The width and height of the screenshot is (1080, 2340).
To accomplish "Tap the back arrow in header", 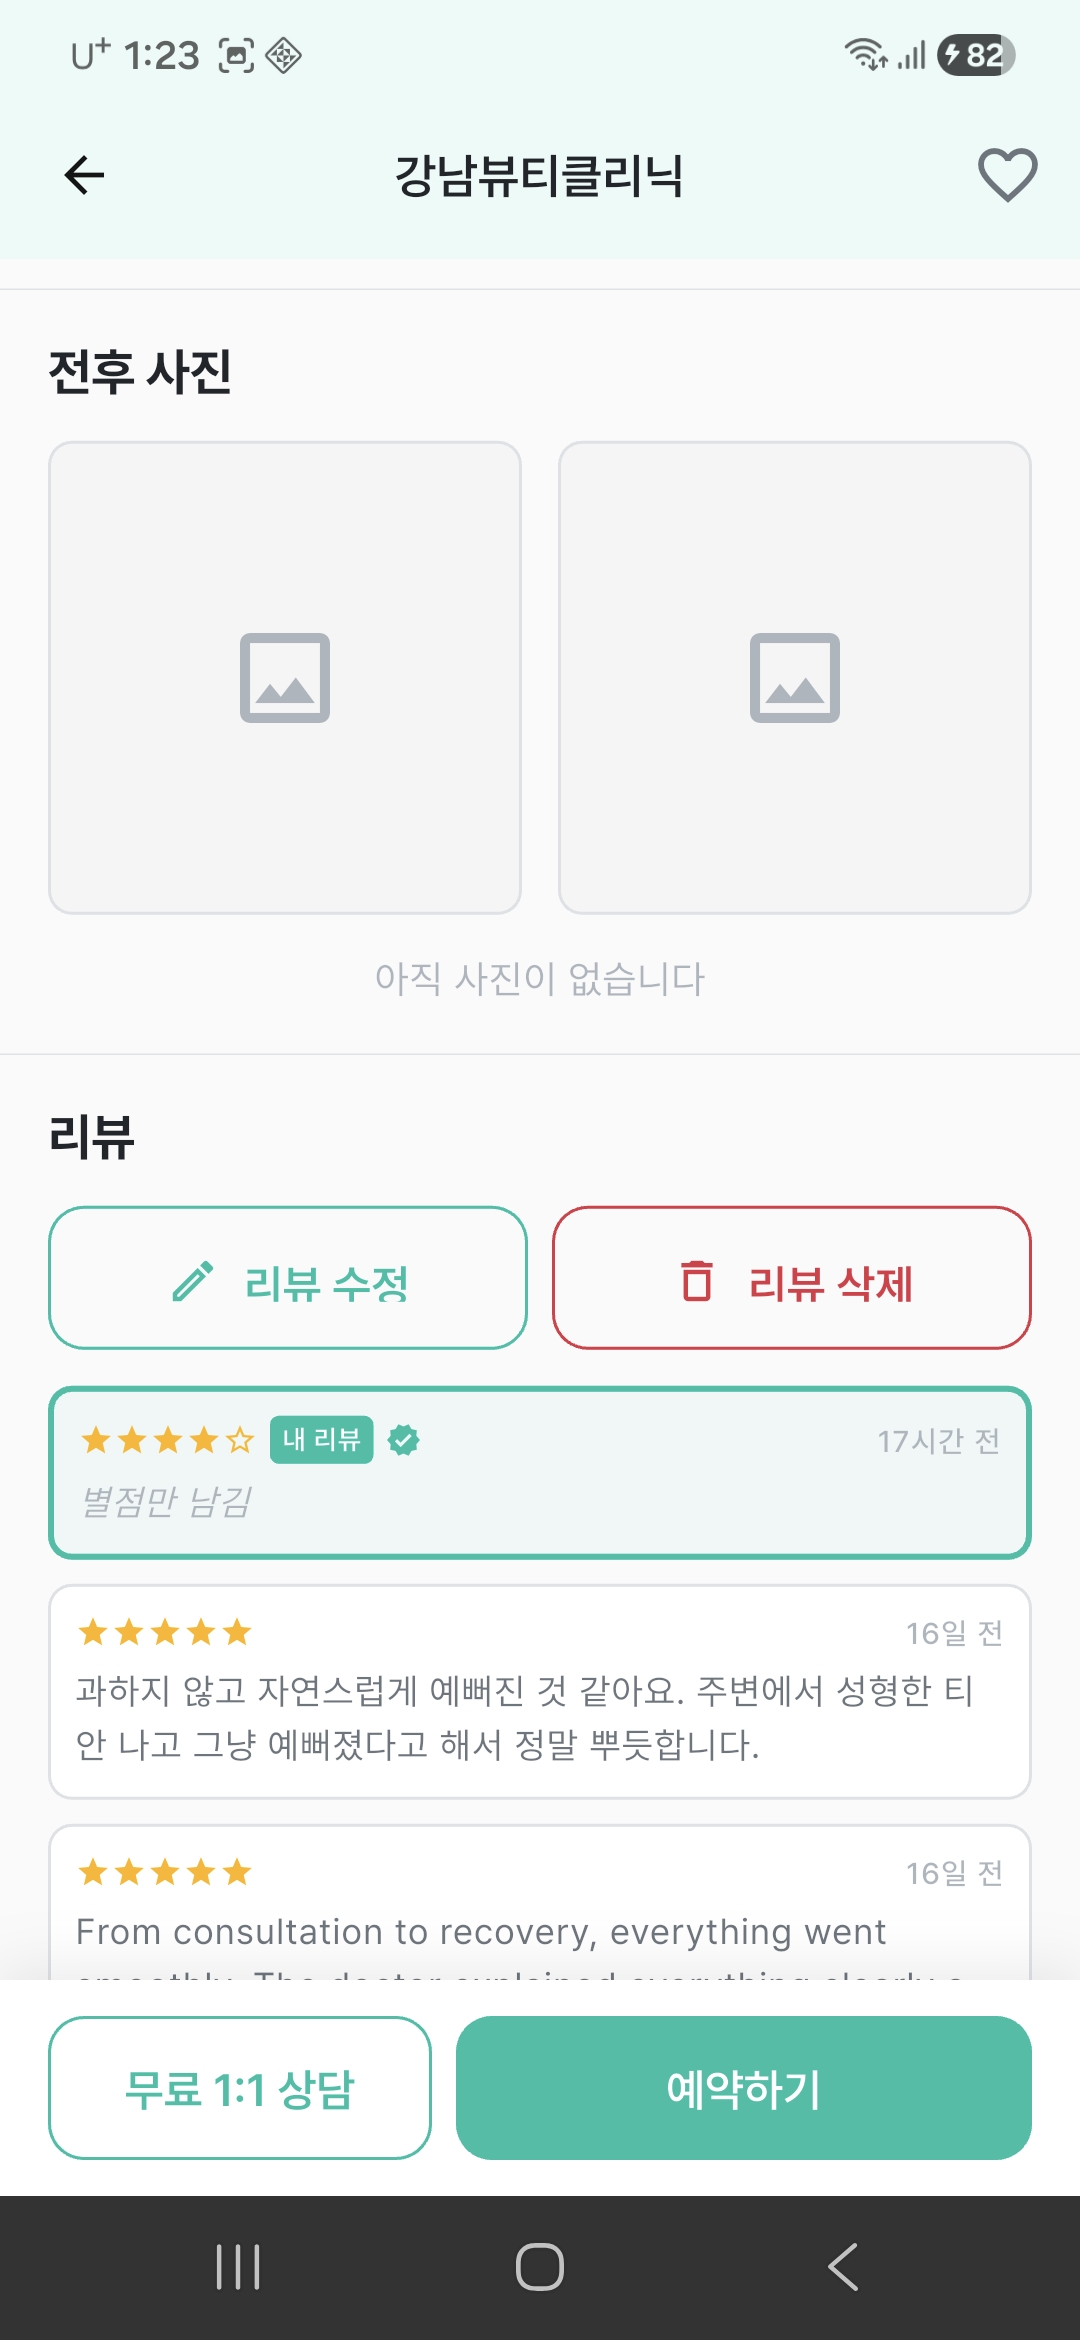I will pos(84,175).
